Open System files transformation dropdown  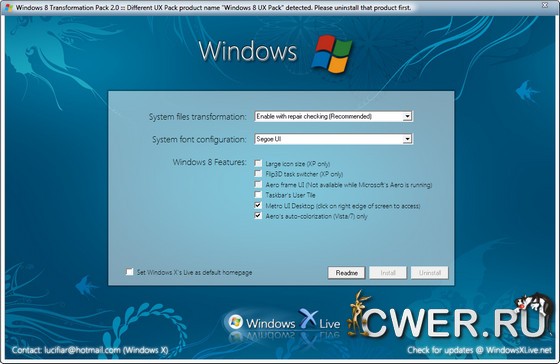[x=407, y=116]
